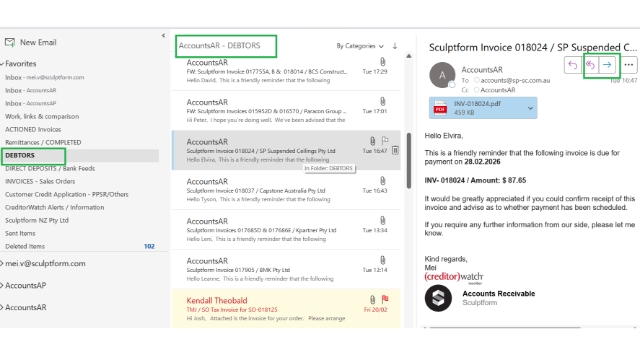Collapse the folder pane with the arrow

coord(163,36)
